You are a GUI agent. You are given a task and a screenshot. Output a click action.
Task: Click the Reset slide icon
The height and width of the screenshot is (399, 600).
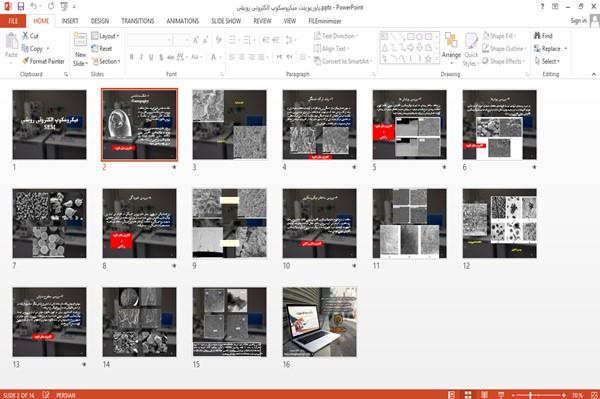95,48
